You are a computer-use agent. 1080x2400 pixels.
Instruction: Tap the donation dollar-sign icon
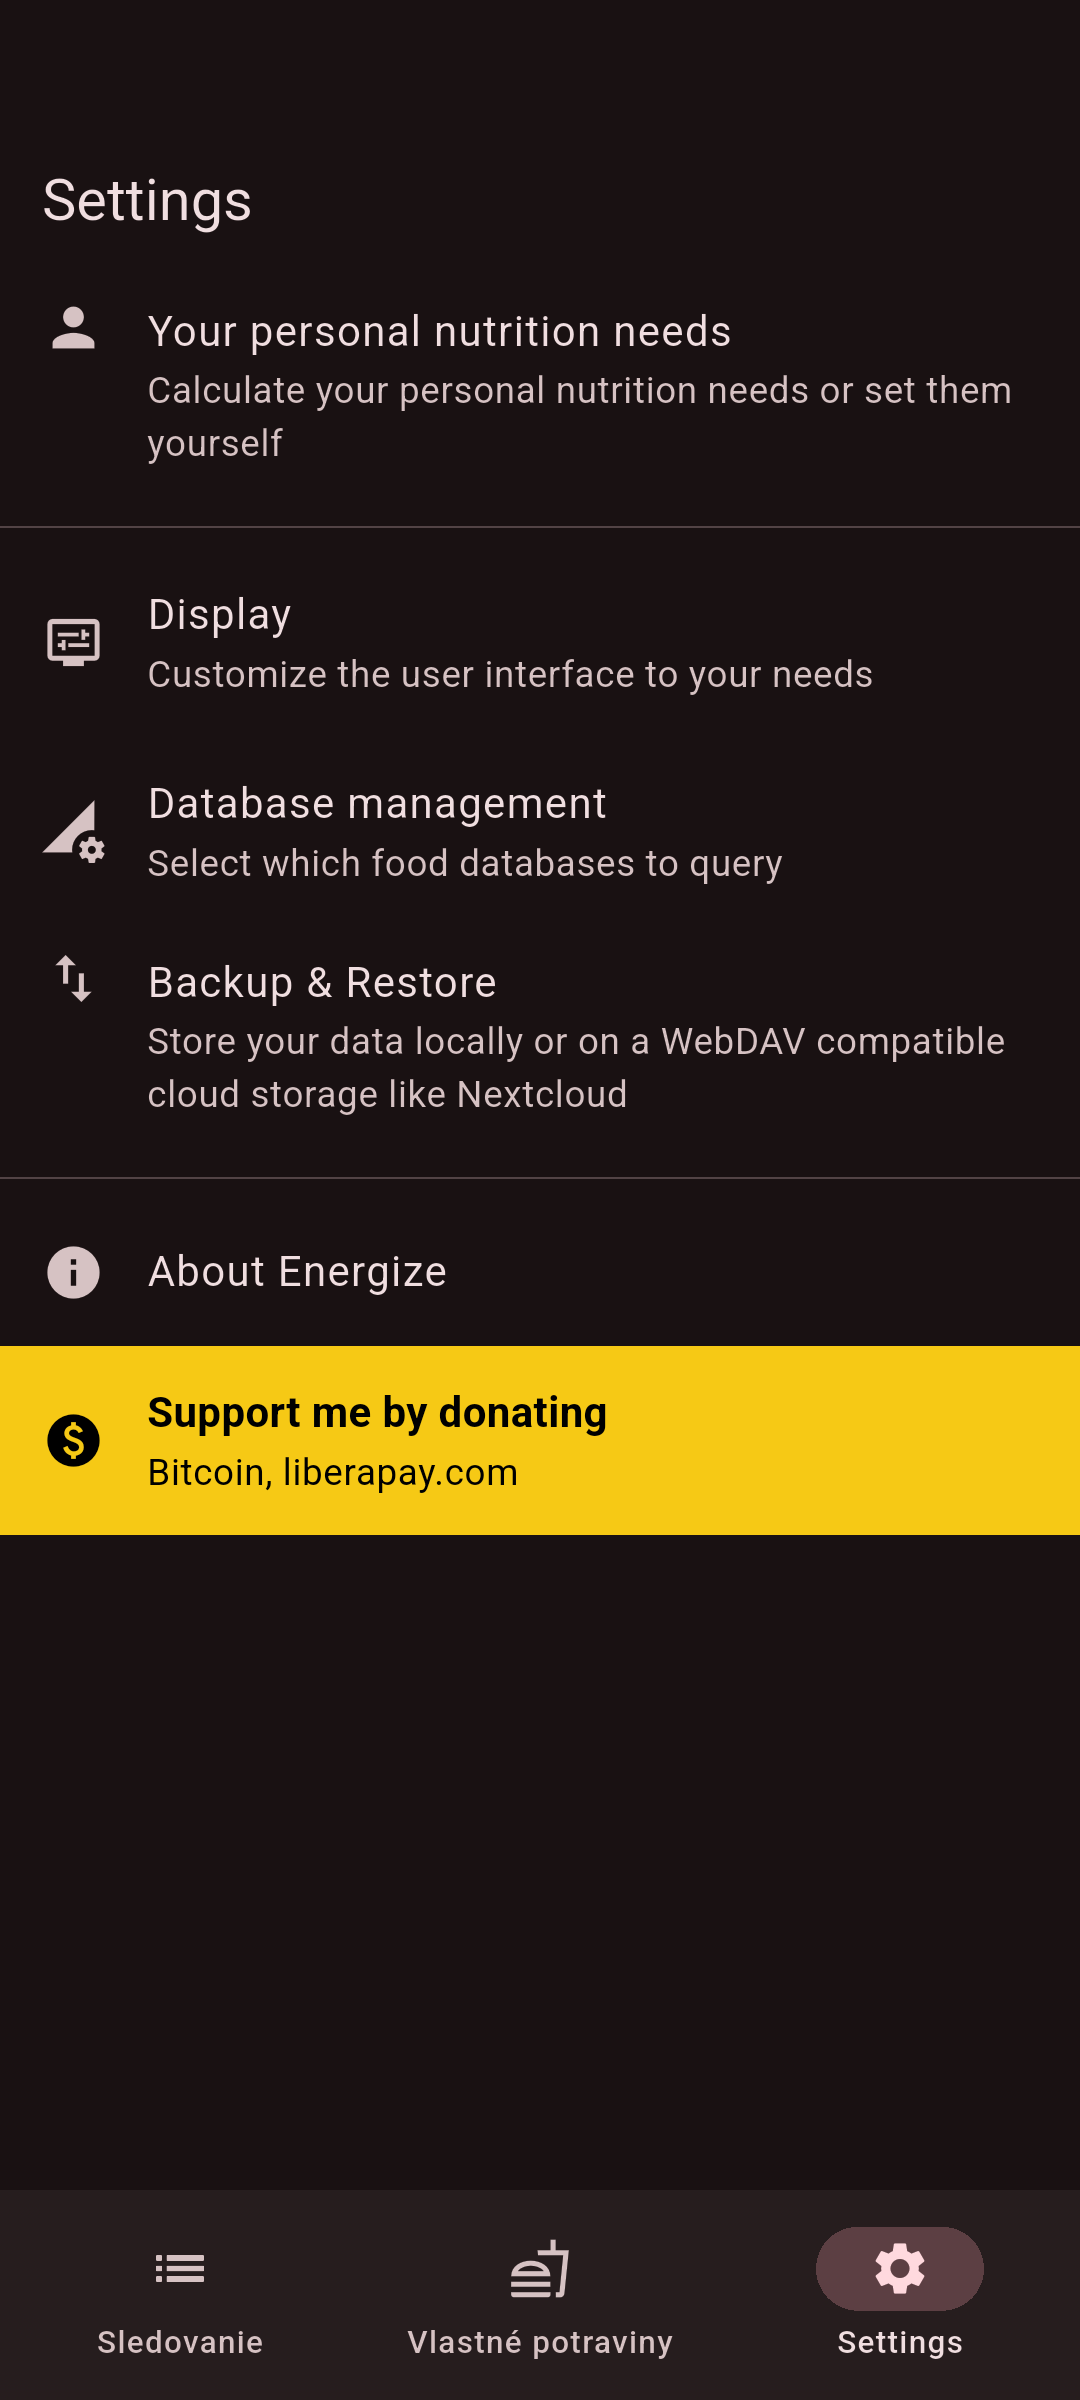(x=73, y=1440)
